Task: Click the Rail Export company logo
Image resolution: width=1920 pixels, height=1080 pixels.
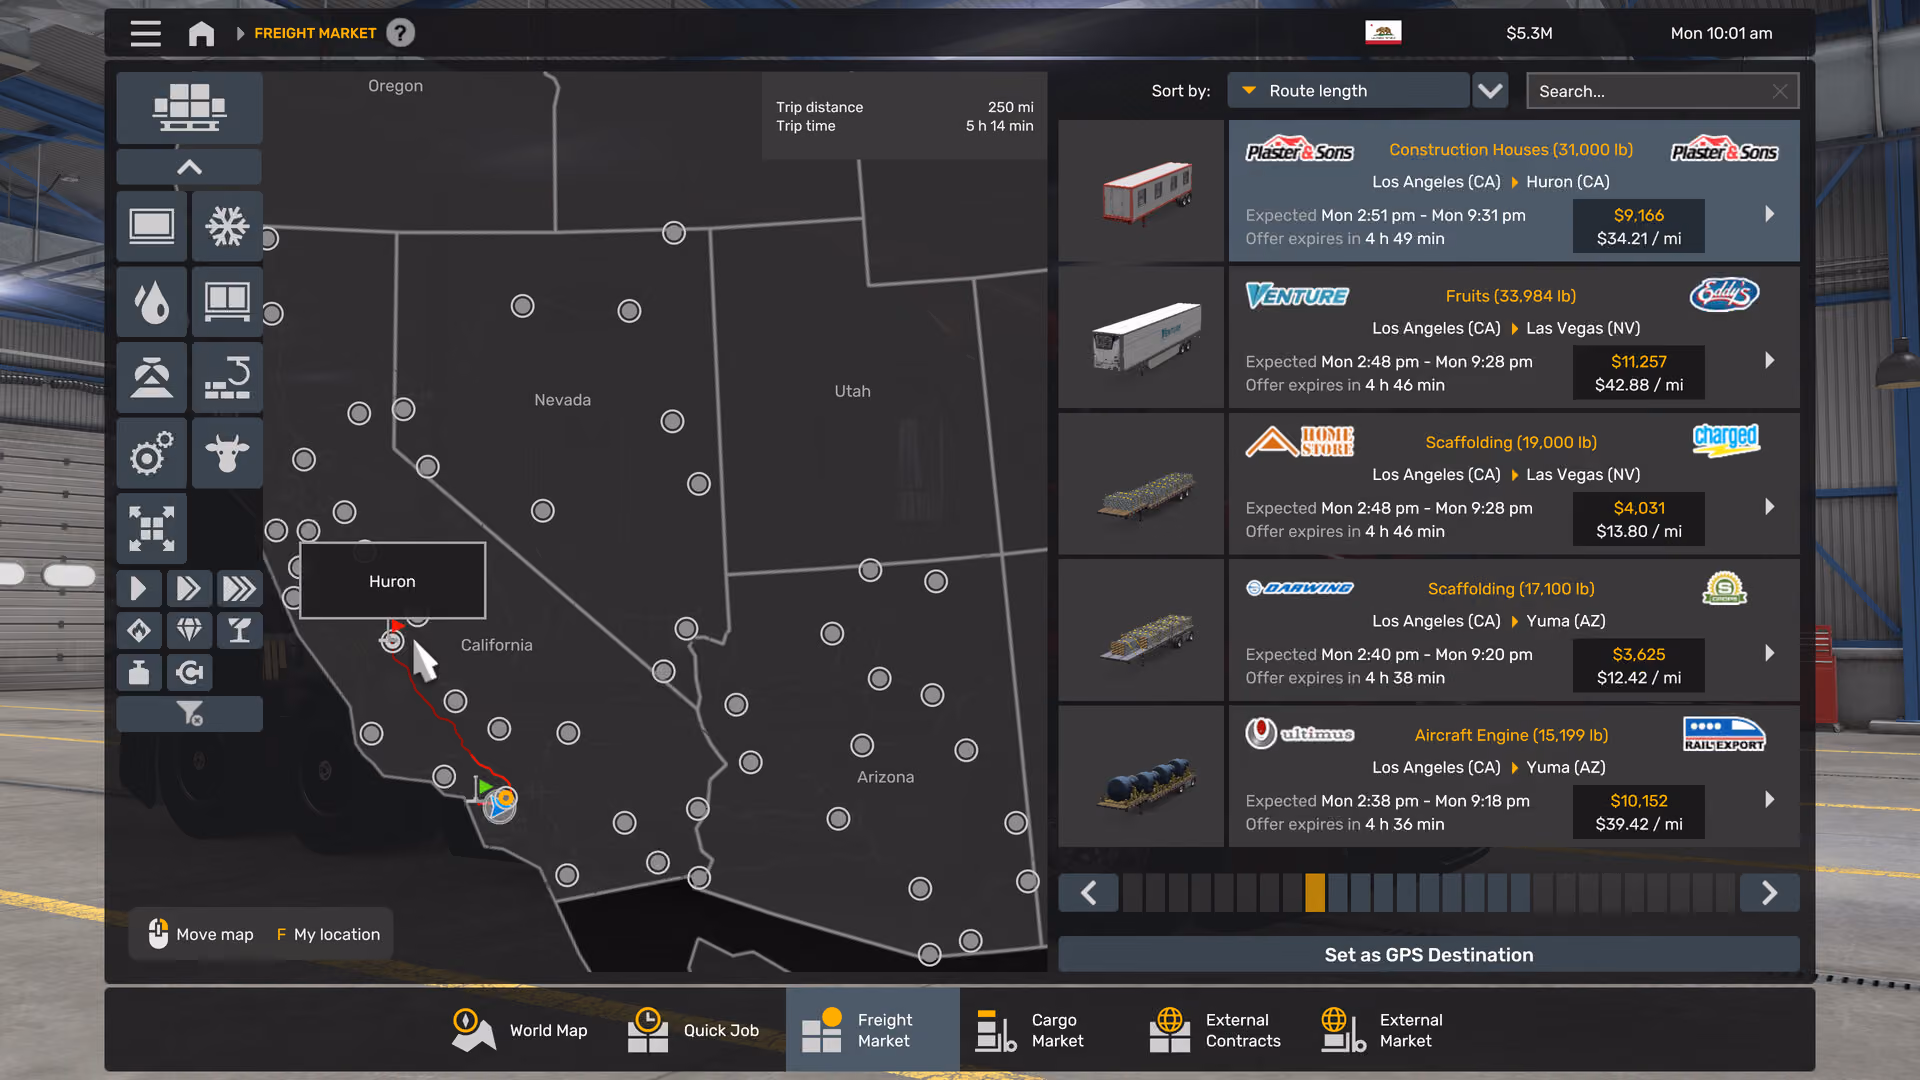Action: click(x=1724, y=734)
